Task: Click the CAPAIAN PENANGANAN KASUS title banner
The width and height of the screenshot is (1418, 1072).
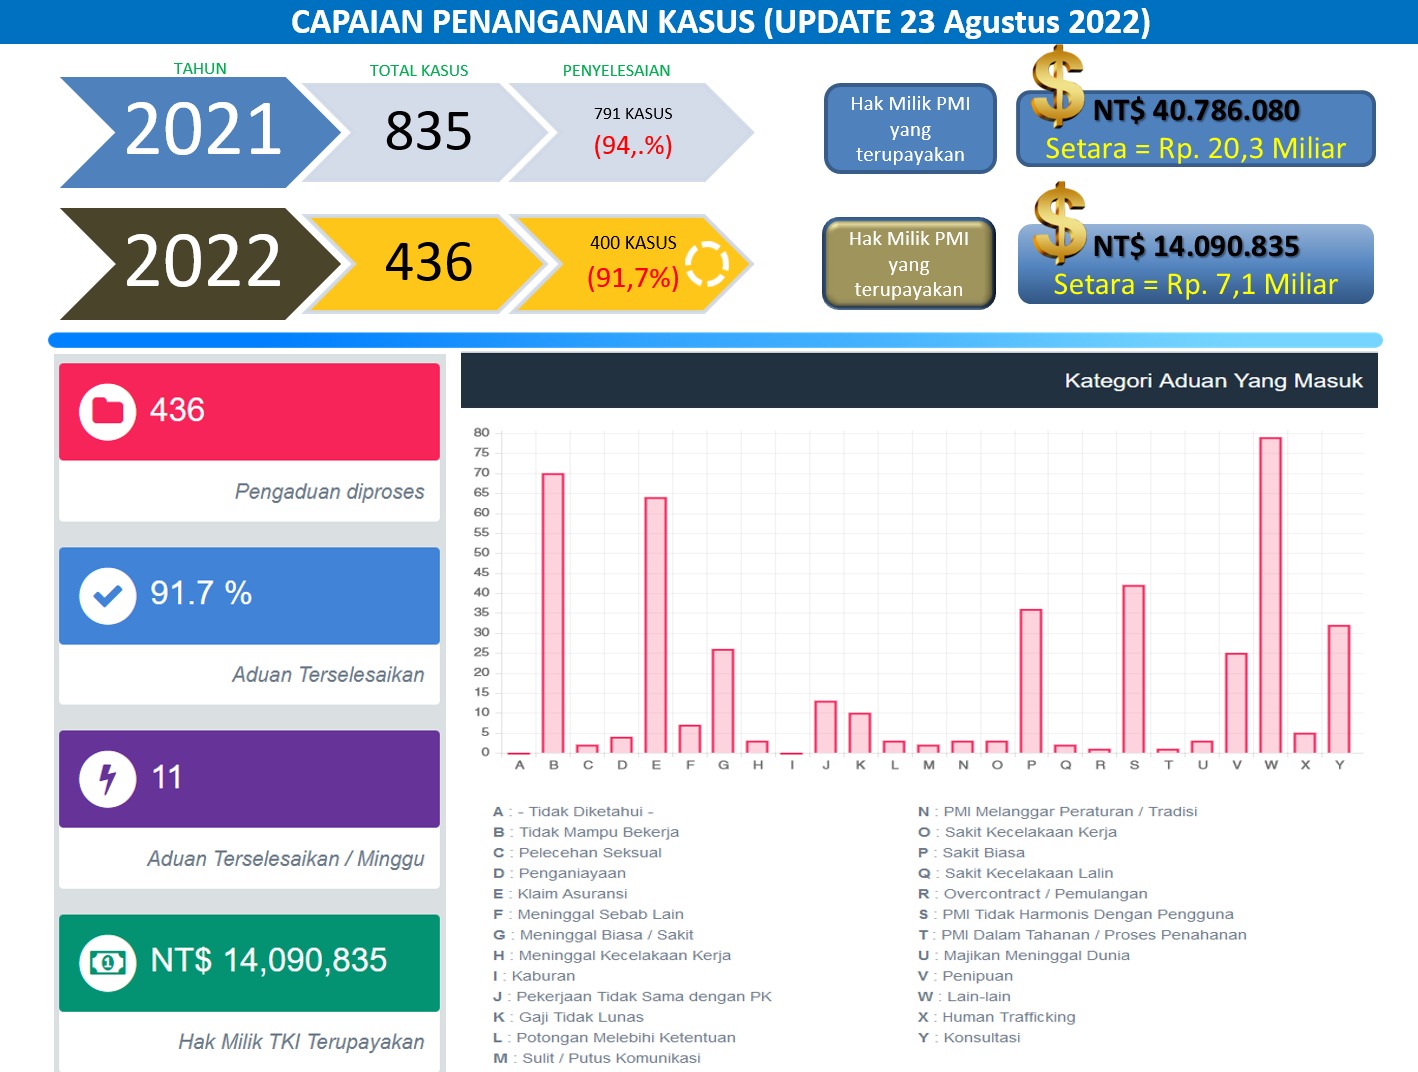Action: point(709,22)
